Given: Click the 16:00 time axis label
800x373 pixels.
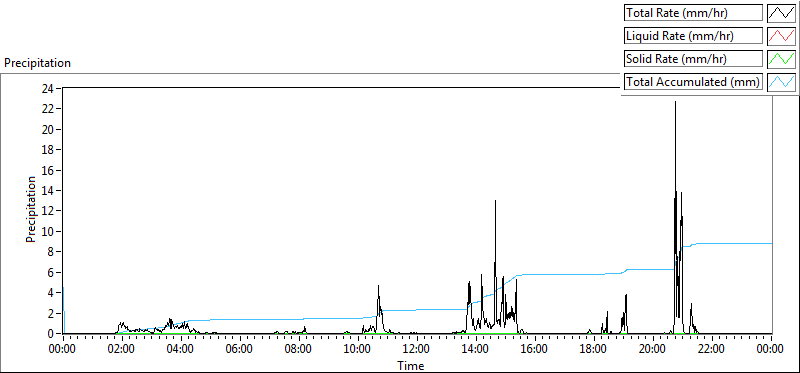Looking at the screenshot, I should (x=535, y=350).
